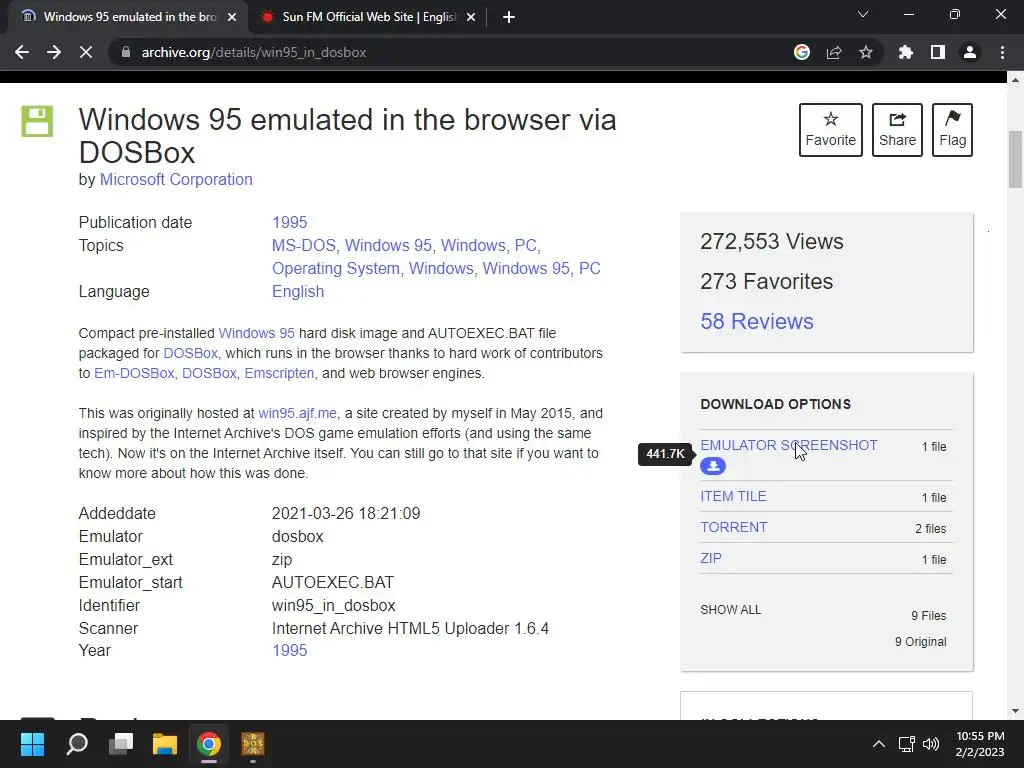Download the EMULATOR SCREENSHOT file

(x=789, y=445)
